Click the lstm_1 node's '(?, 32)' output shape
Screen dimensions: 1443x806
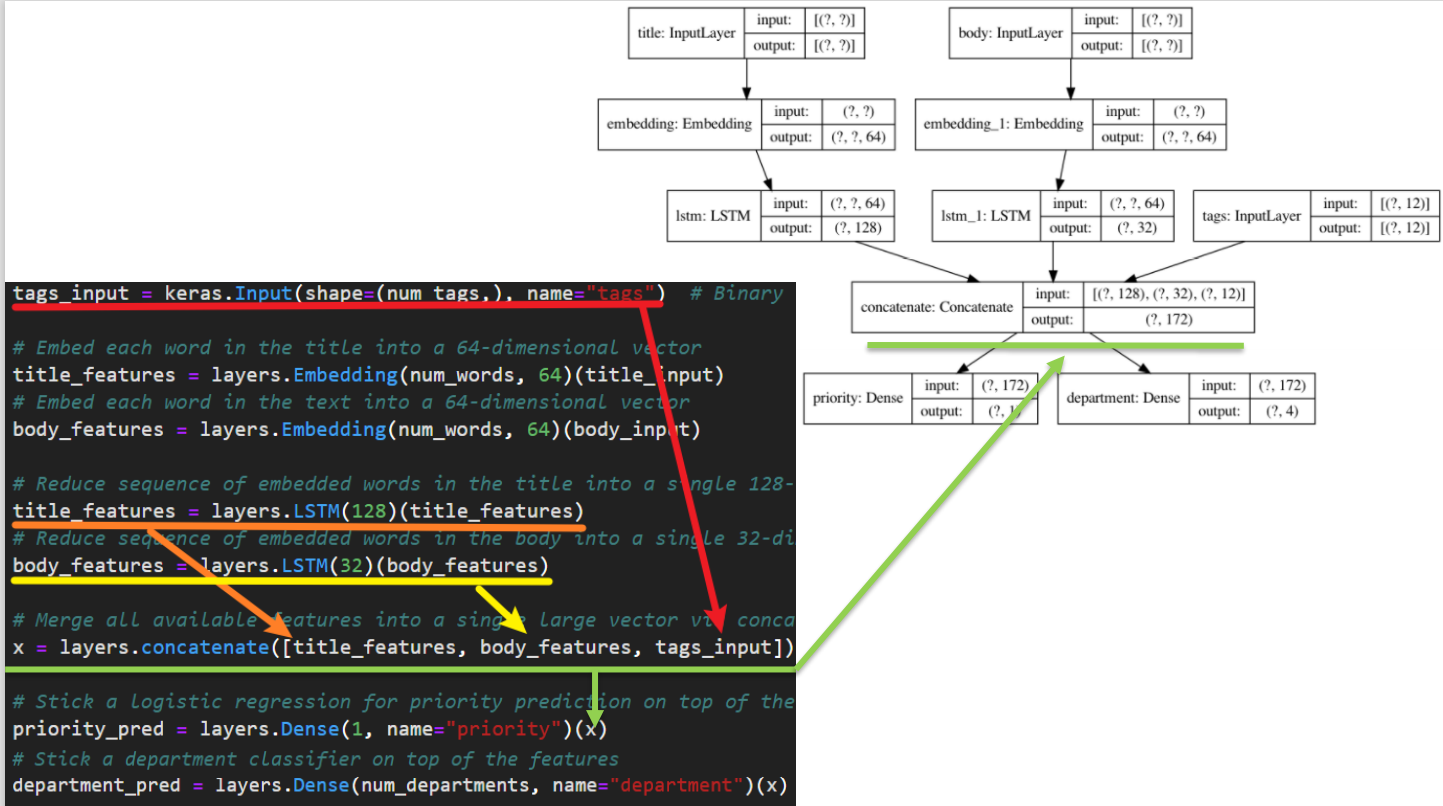[1136, 228]
